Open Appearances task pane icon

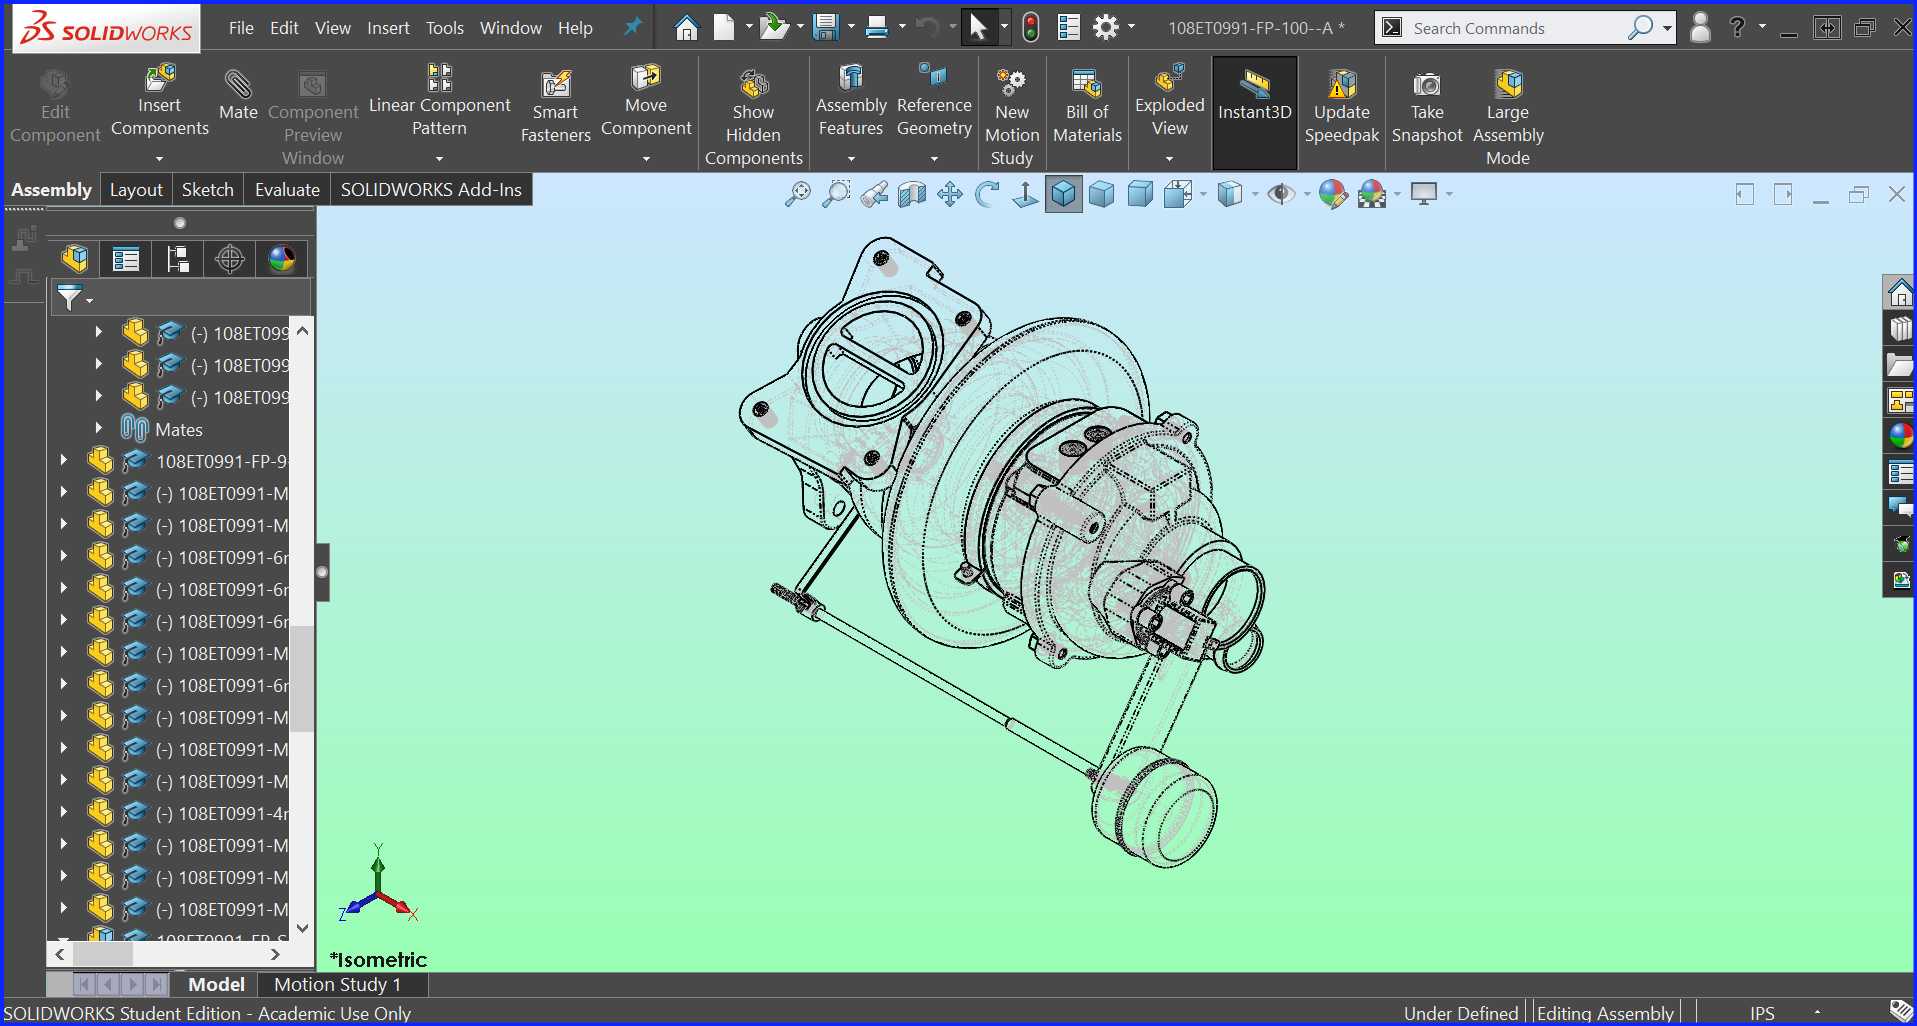1900,436
